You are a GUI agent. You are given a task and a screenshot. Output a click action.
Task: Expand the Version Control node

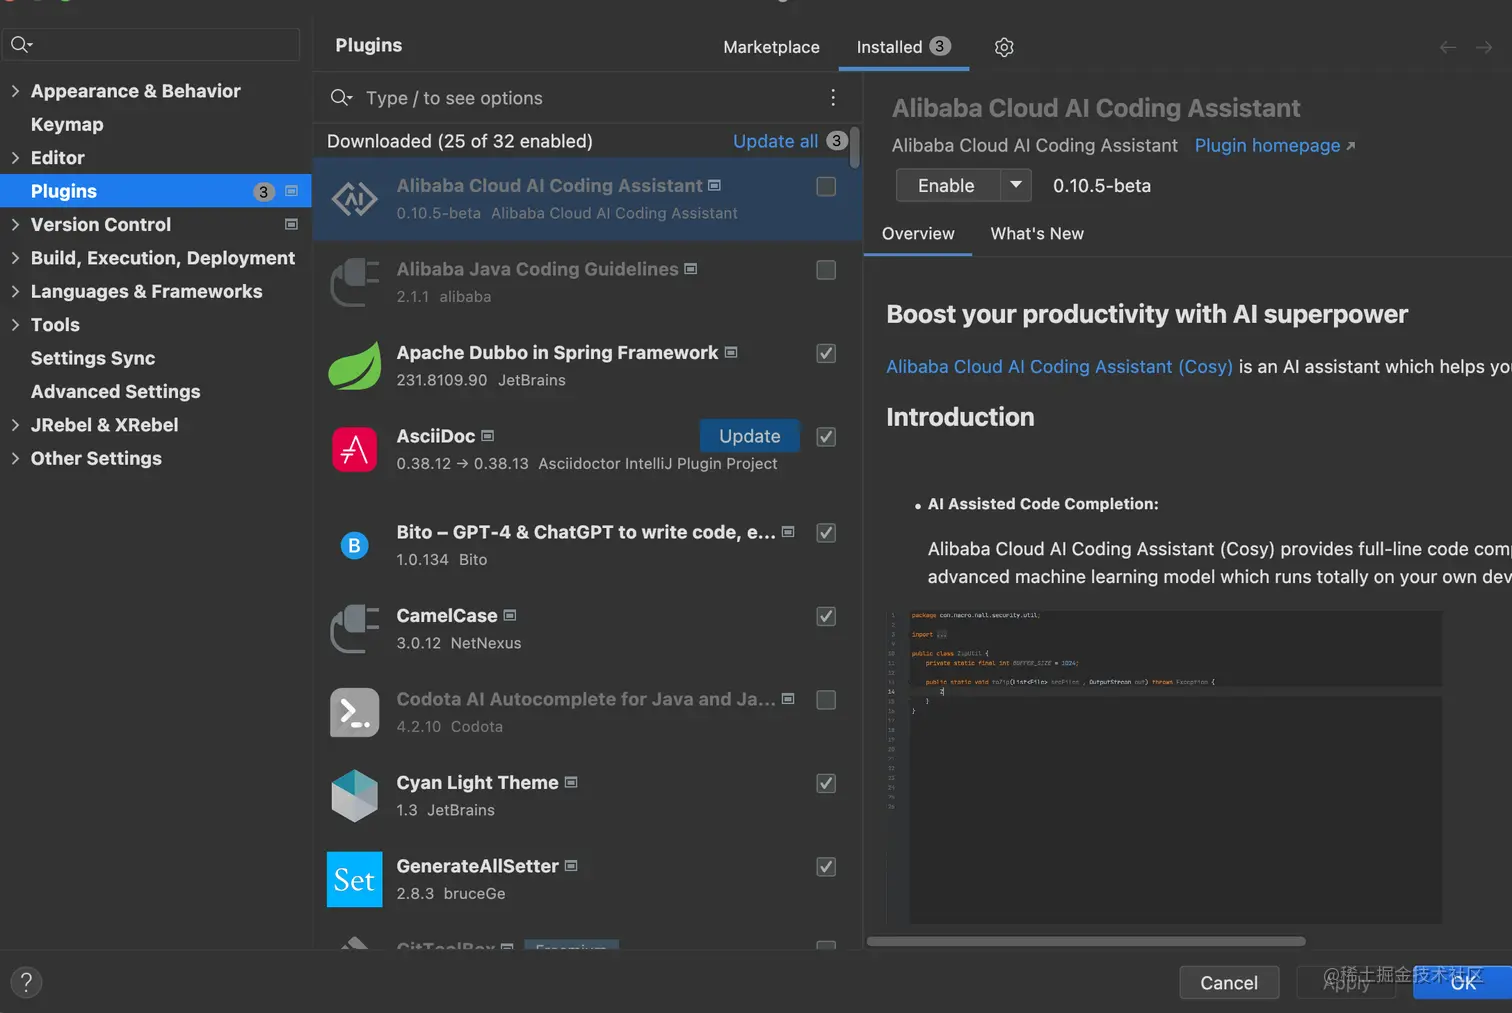[x=15, y=225]
